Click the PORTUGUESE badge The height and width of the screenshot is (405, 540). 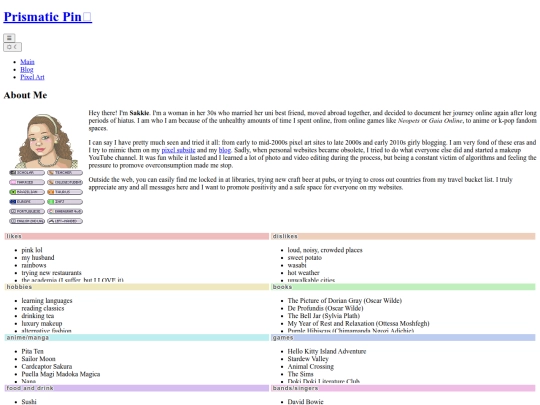tap(27, 211)
